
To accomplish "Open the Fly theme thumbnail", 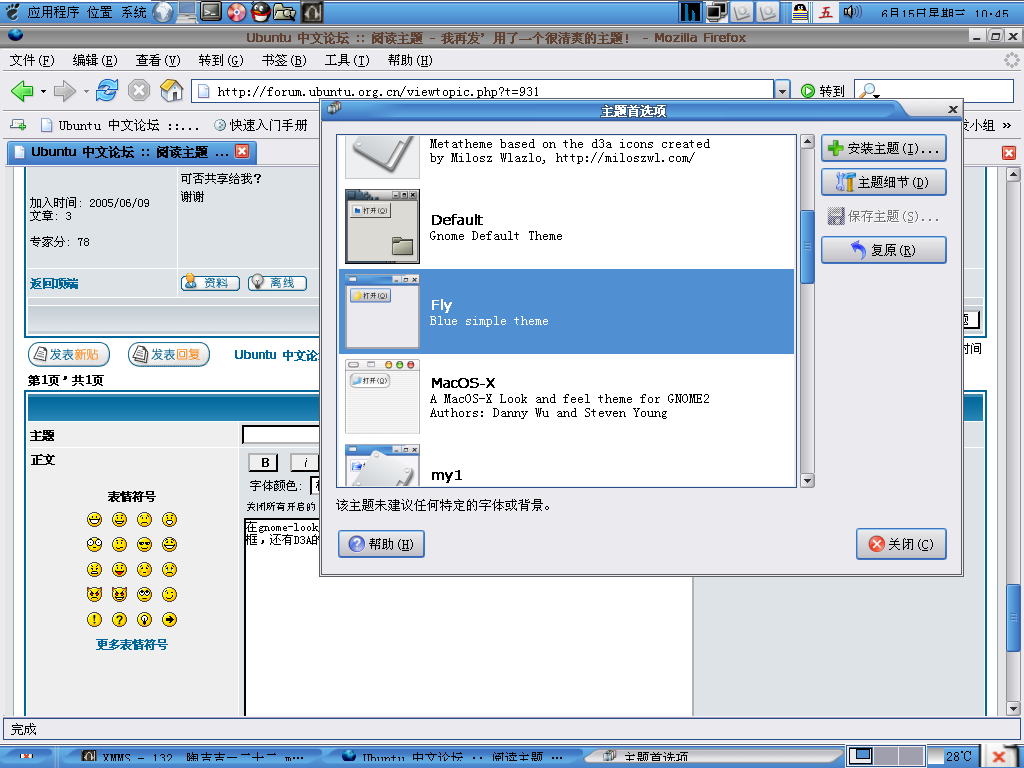I will pyautogui.click(x=382, y=312).
